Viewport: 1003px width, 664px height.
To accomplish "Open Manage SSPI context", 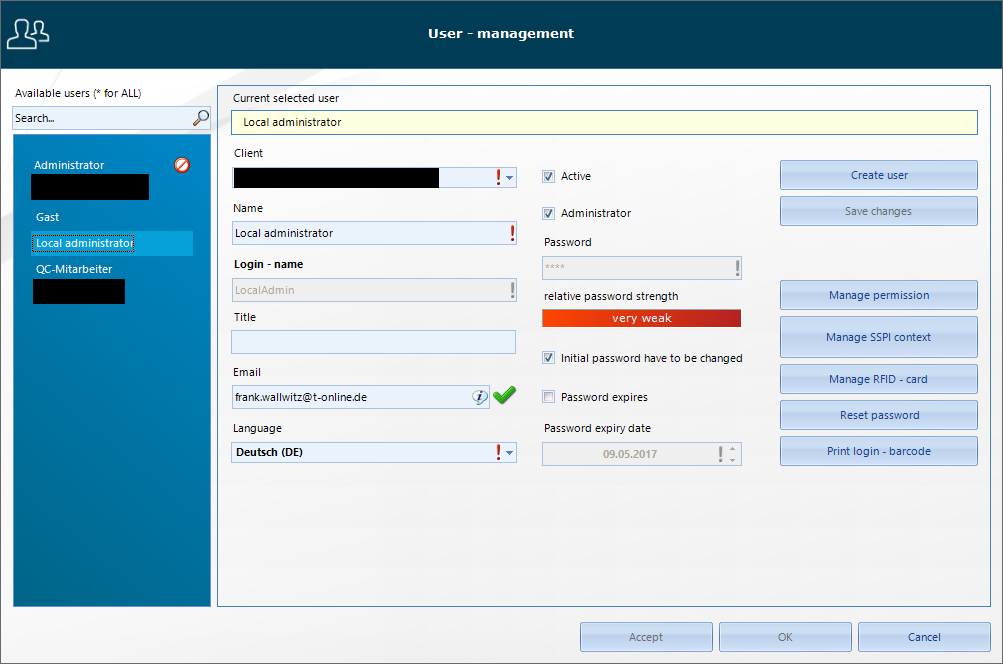I will click(x=879, y=337).
